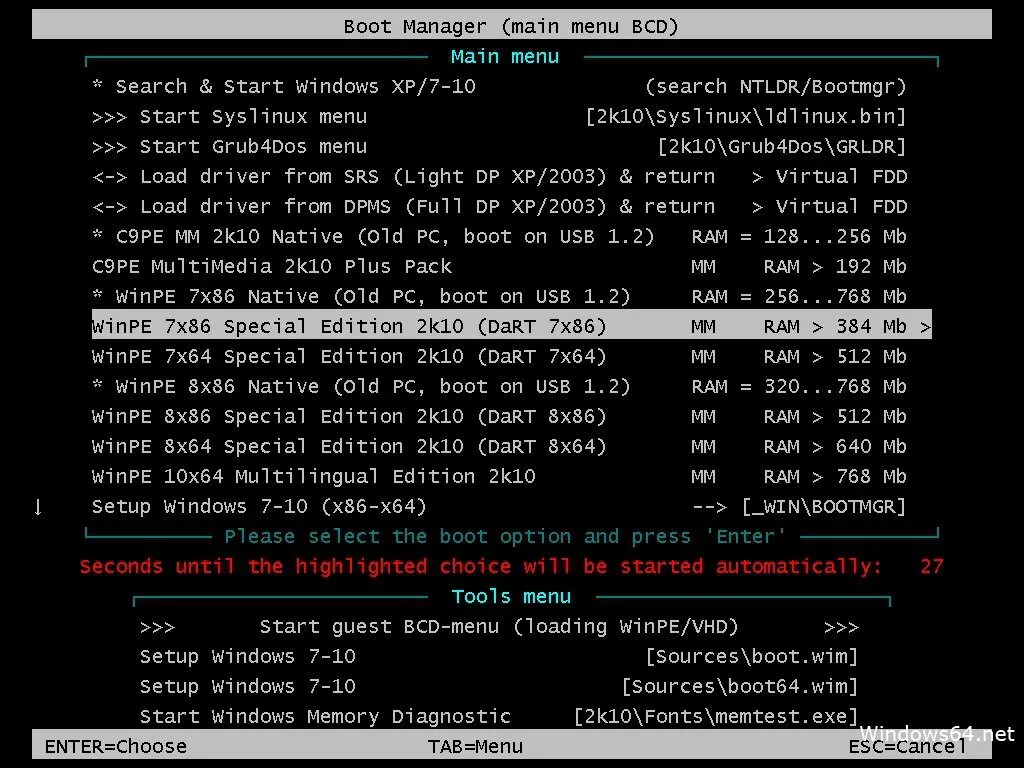1024x768 pixels.
Task: Click RAM = 128...256 Mb value
Action: tap(799, 236)
